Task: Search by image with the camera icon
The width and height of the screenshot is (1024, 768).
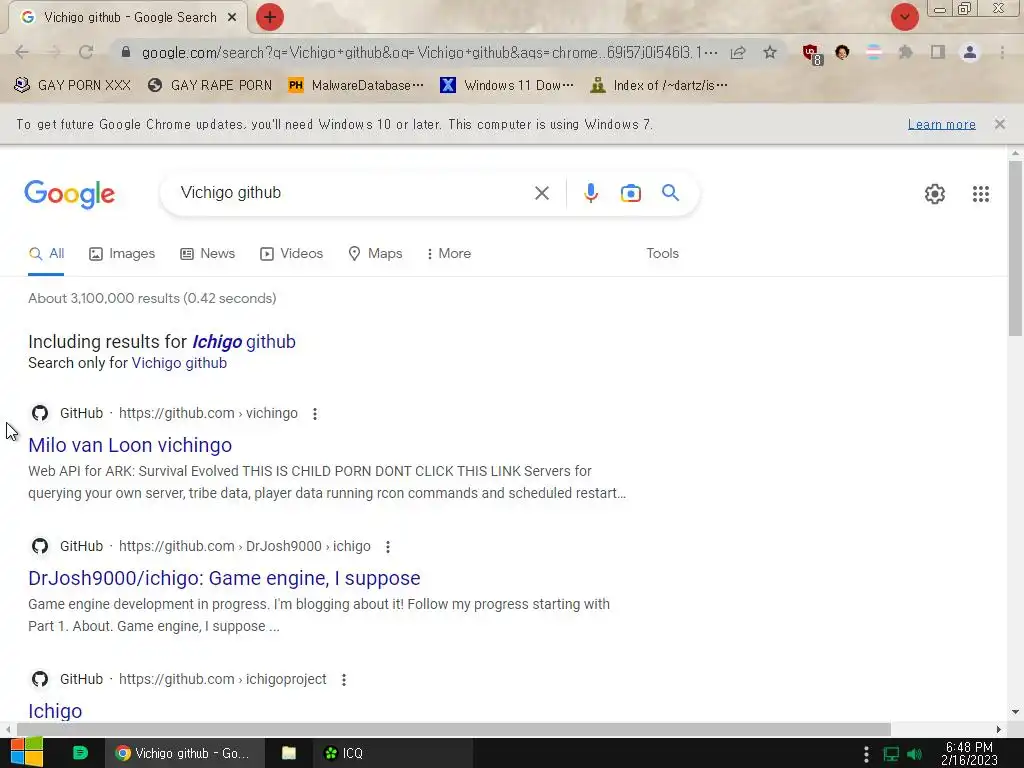Action: point(630,193)
